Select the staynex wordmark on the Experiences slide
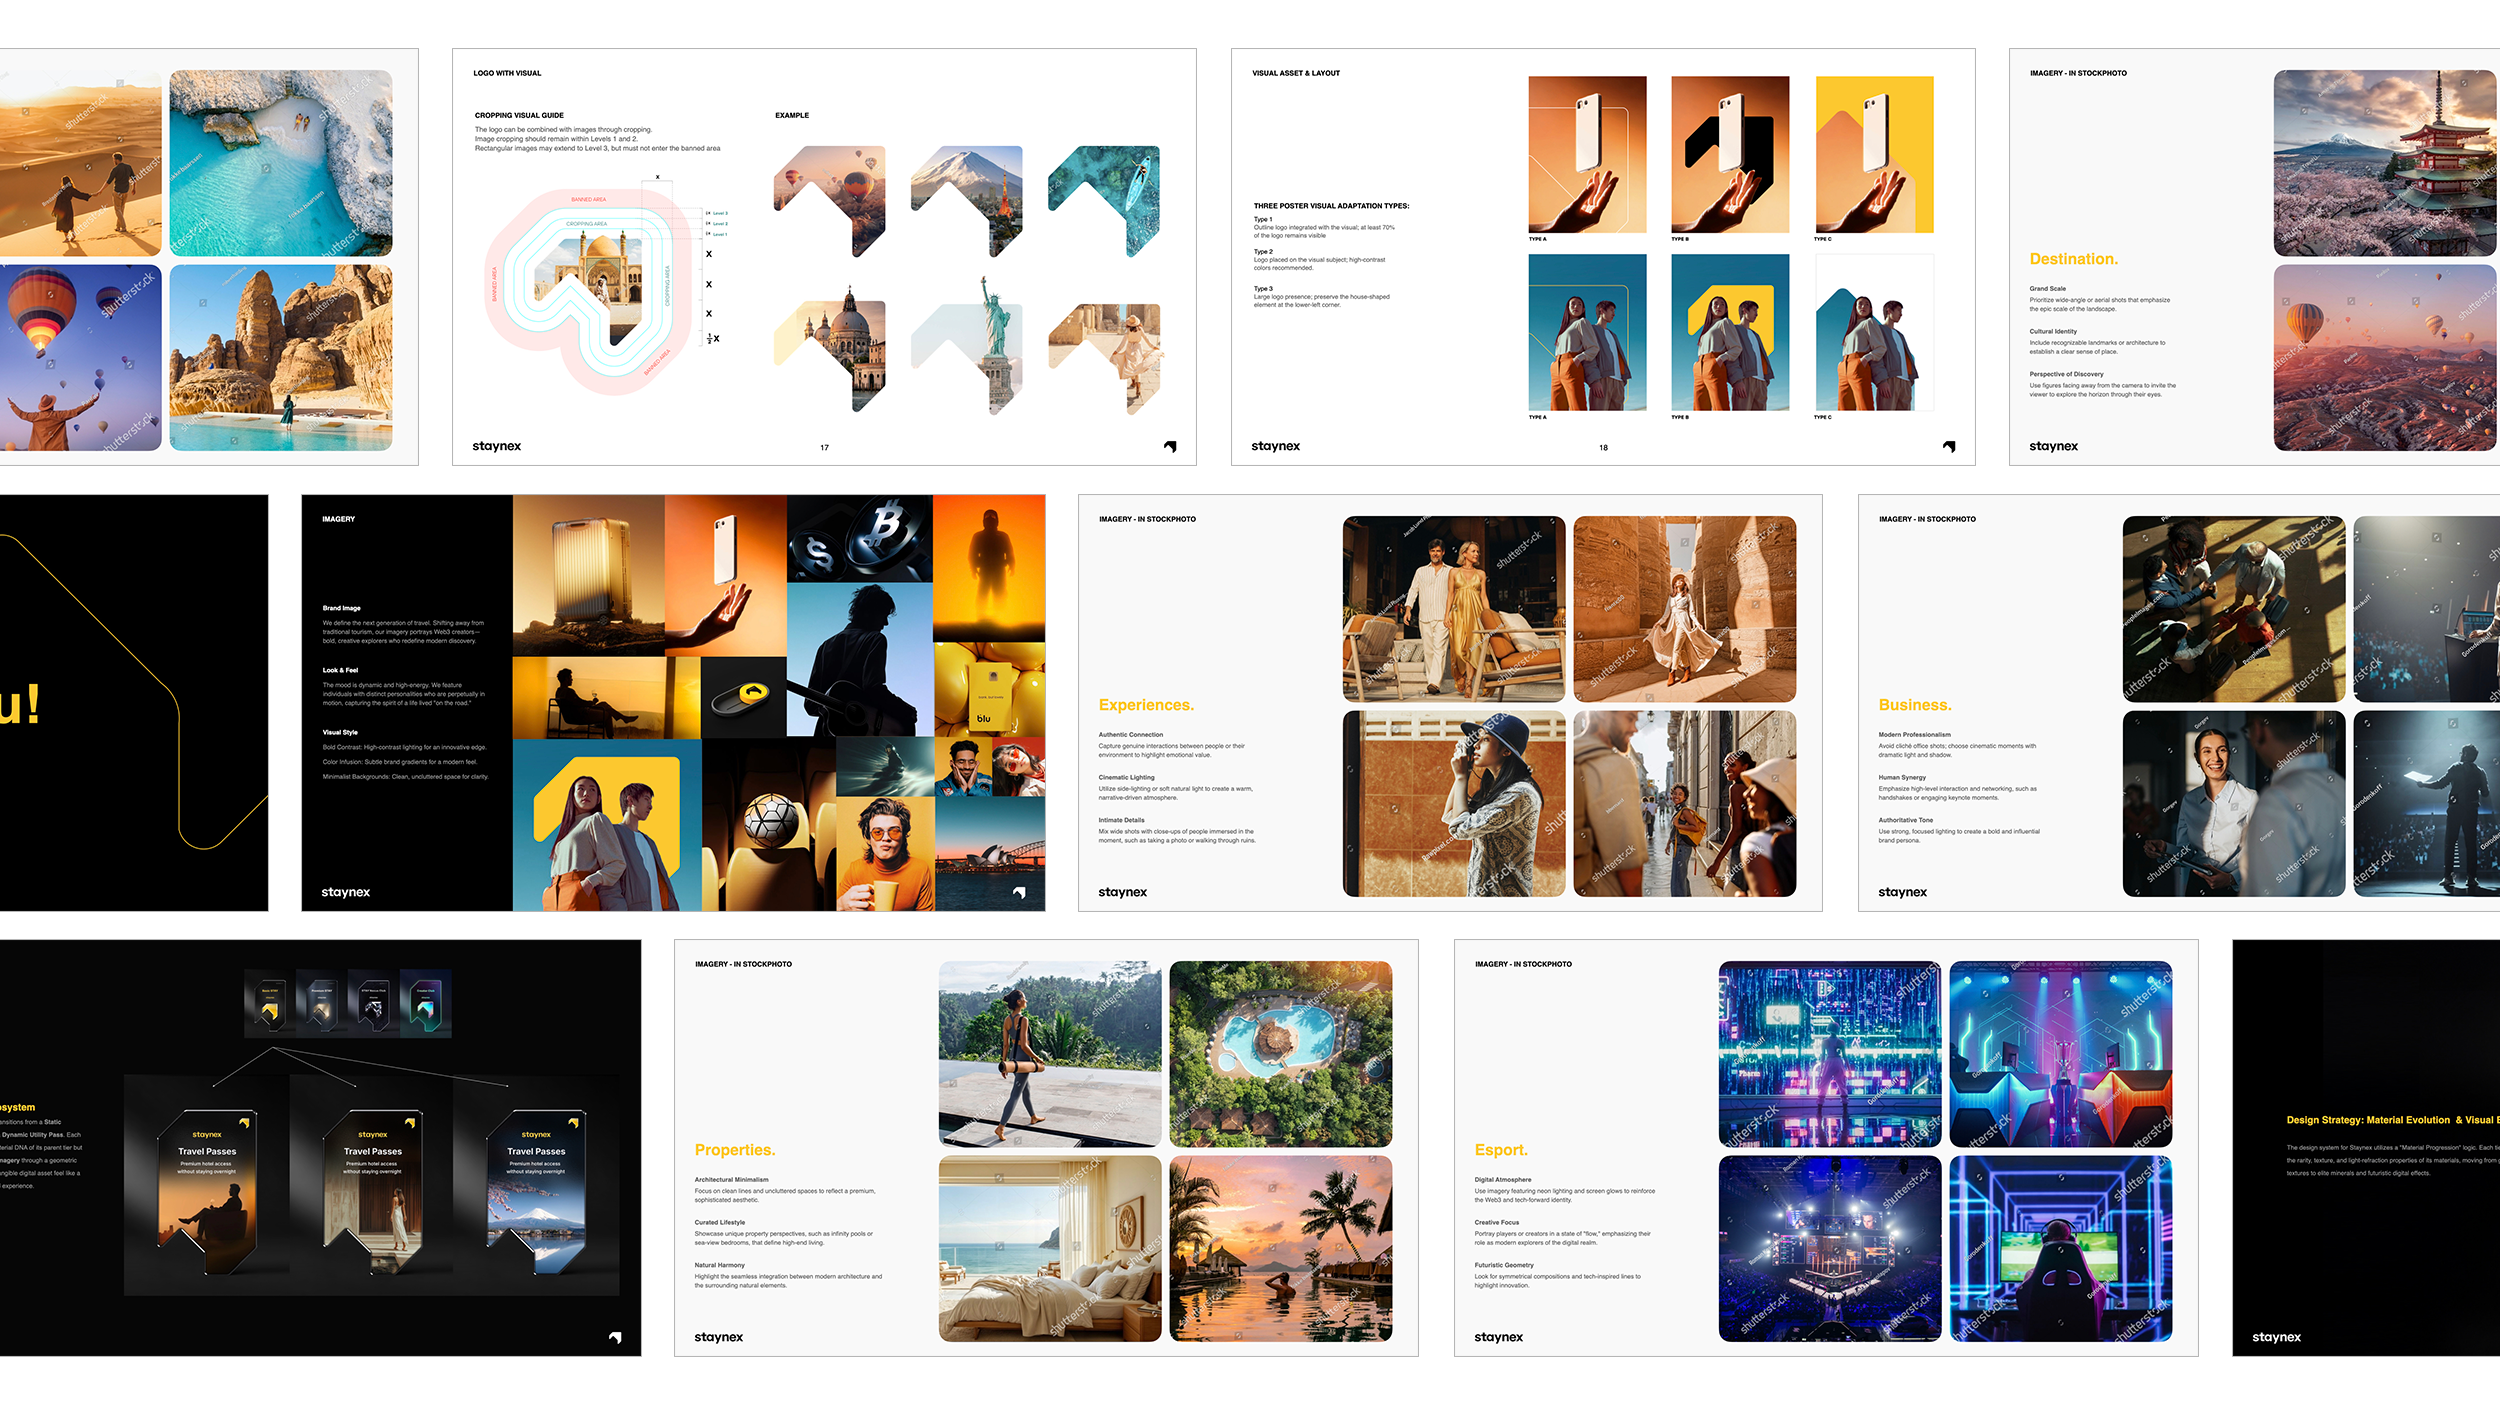2500x1406 pixels. pyautogui.click(x=1123, y=892)
